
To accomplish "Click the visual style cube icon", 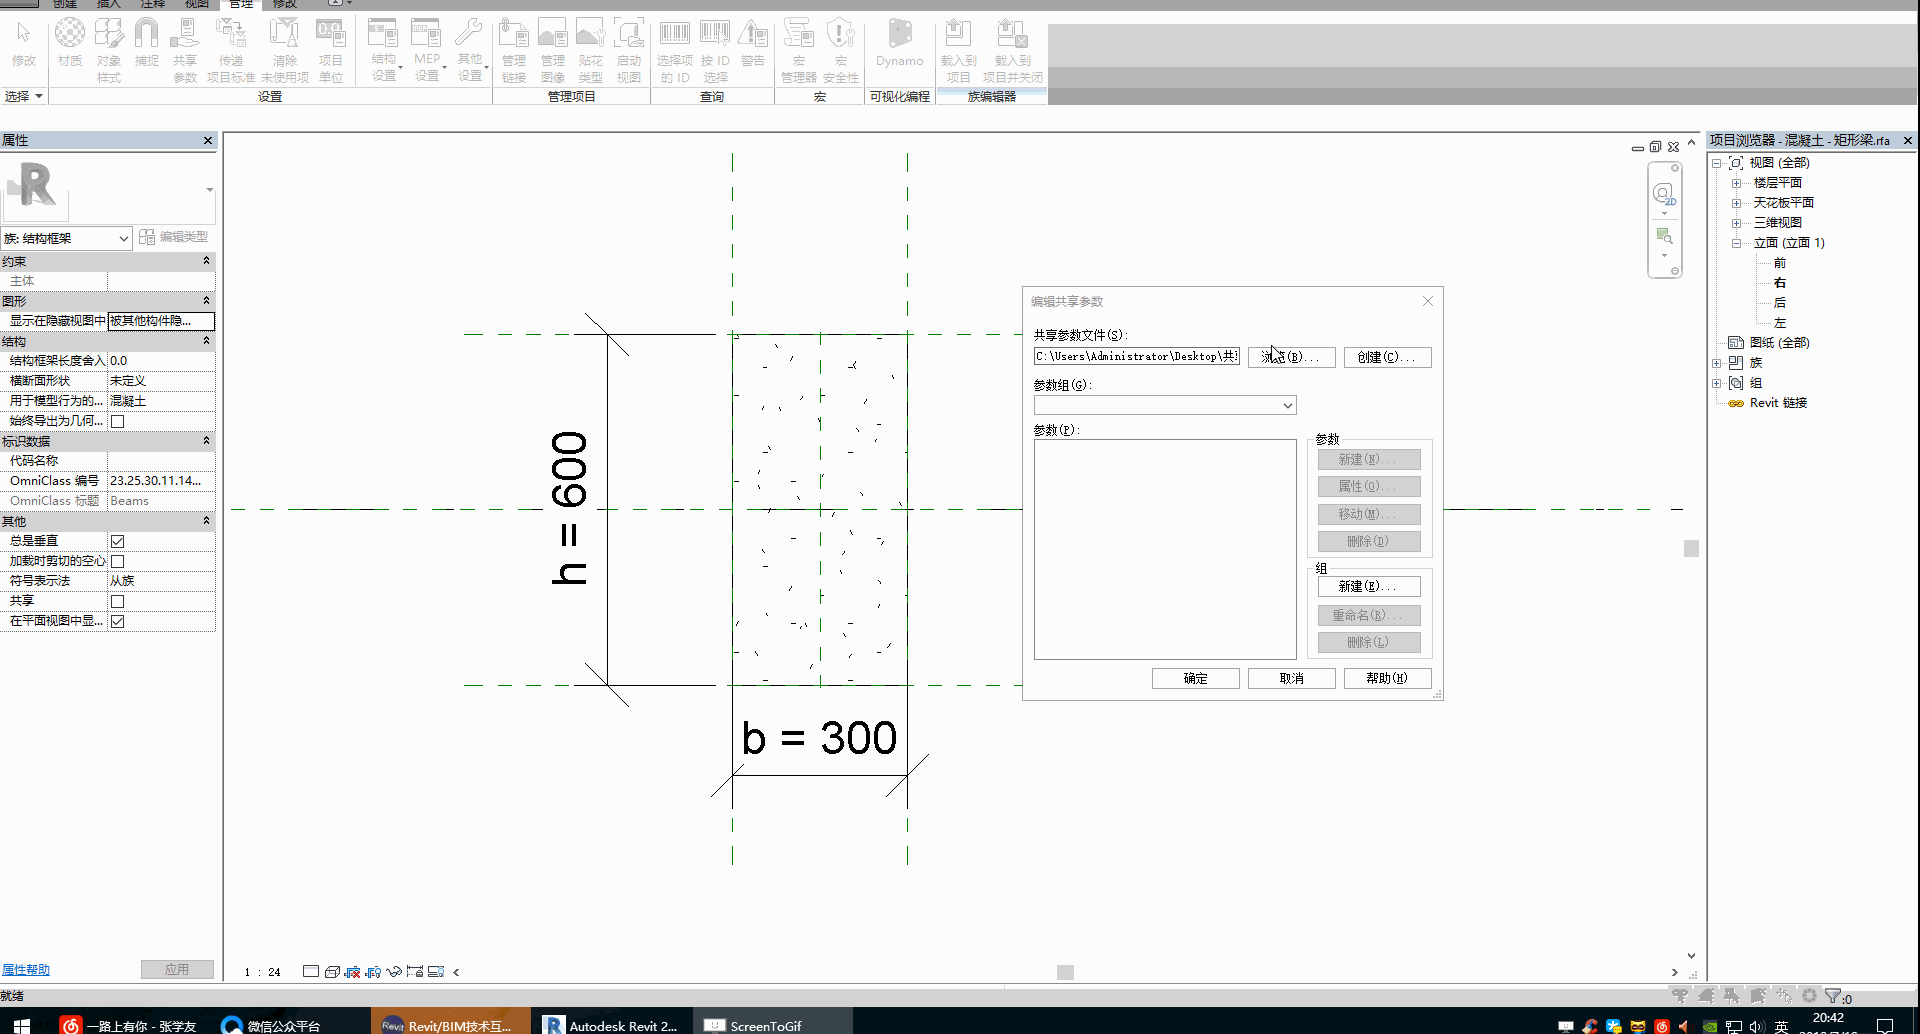I will (332, 971).
